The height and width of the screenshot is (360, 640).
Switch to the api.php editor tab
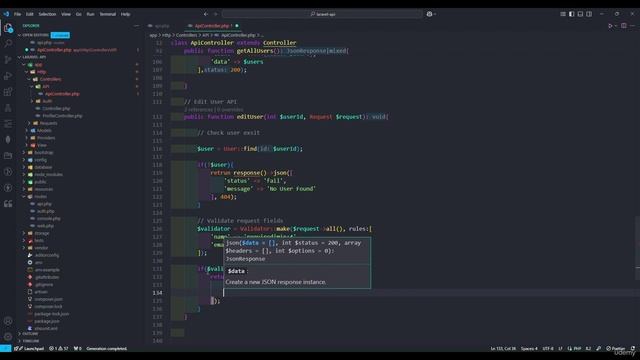(x=162, y=26)
